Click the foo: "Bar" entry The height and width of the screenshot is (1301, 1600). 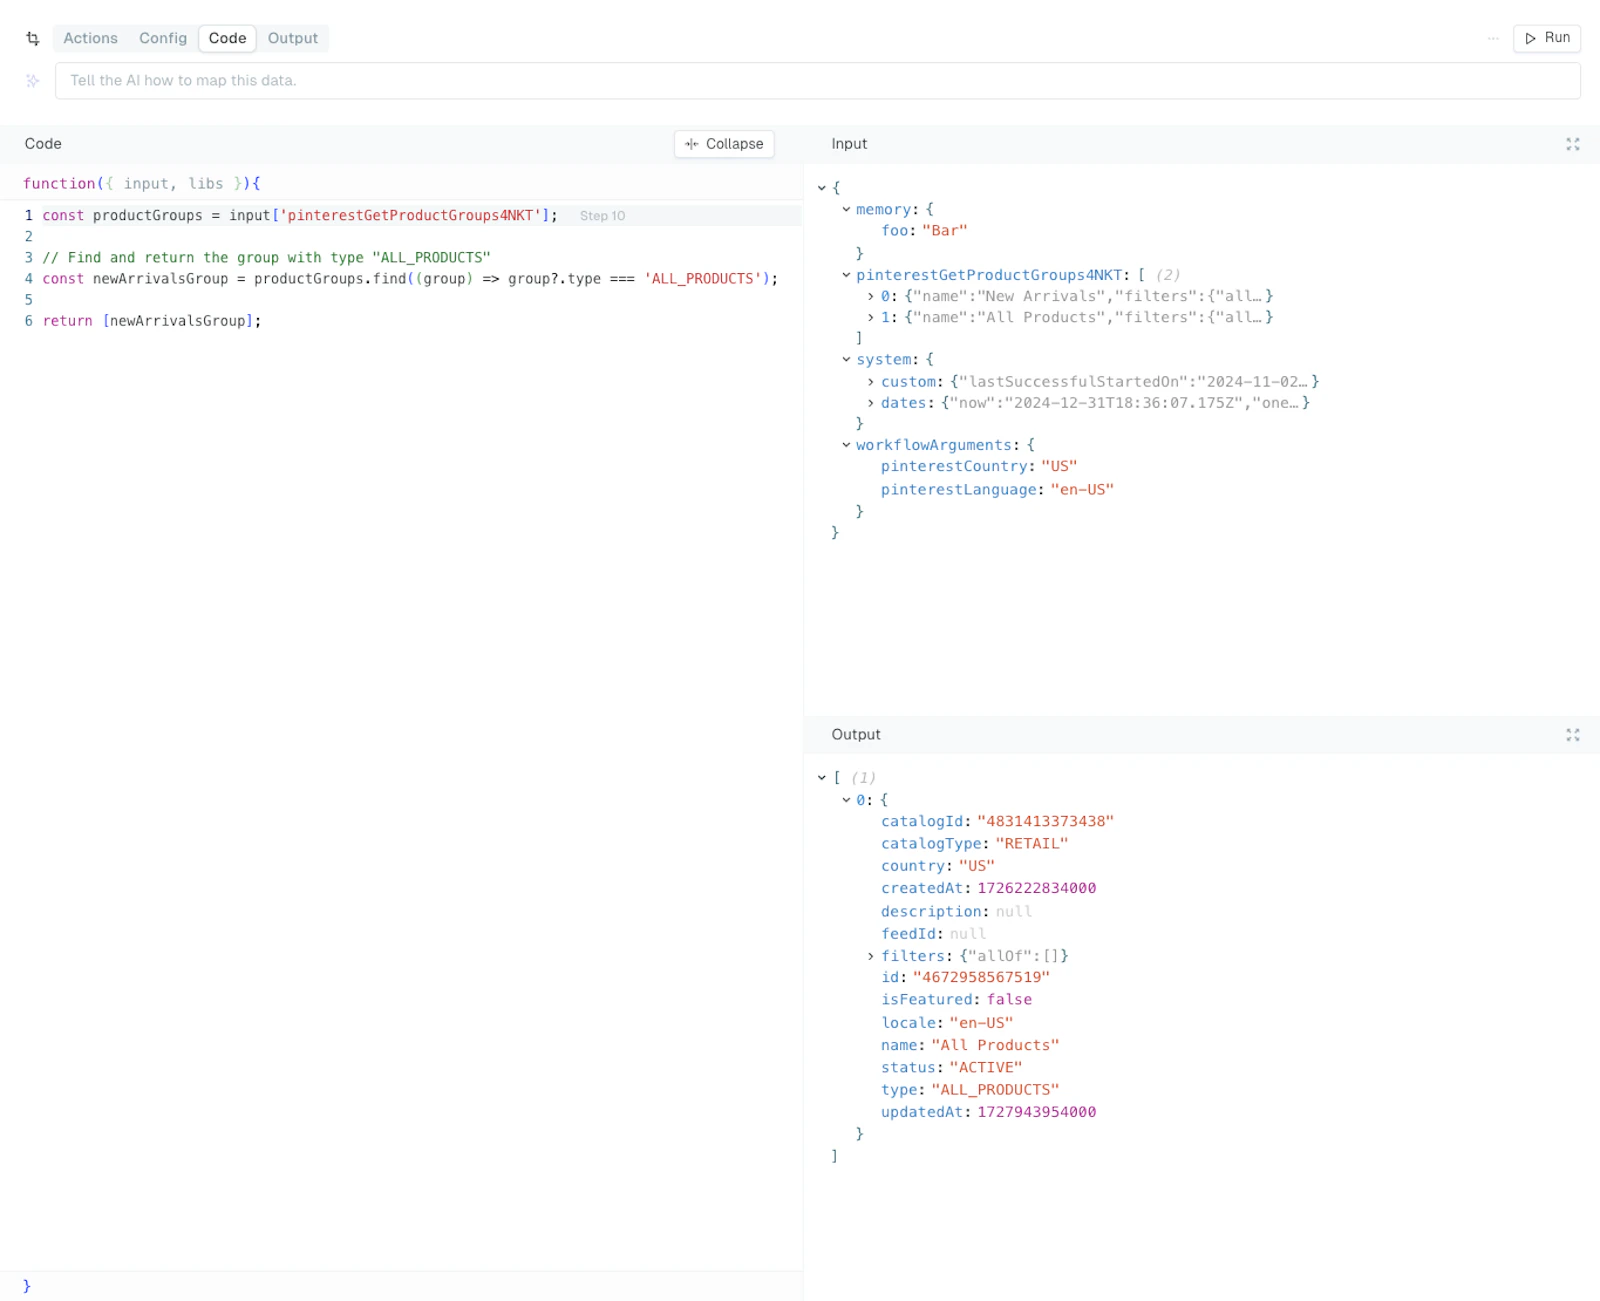coord(924,231)
